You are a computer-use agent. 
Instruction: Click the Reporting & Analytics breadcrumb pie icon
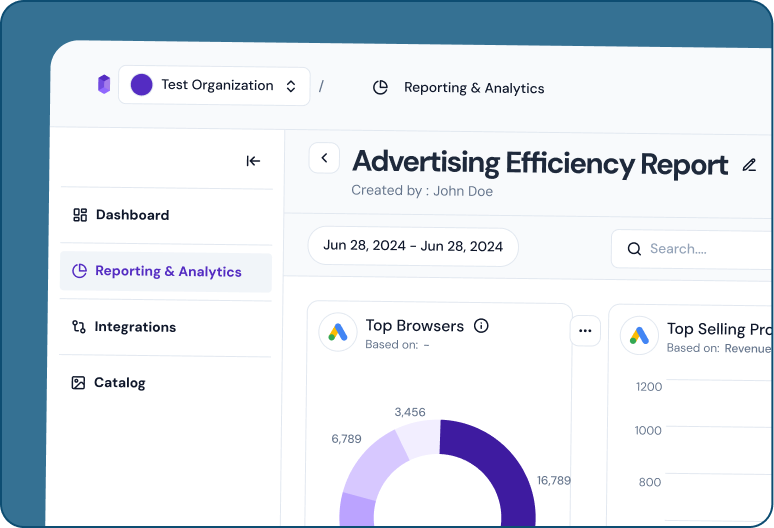pyautogui.click(x=380, y=87)
